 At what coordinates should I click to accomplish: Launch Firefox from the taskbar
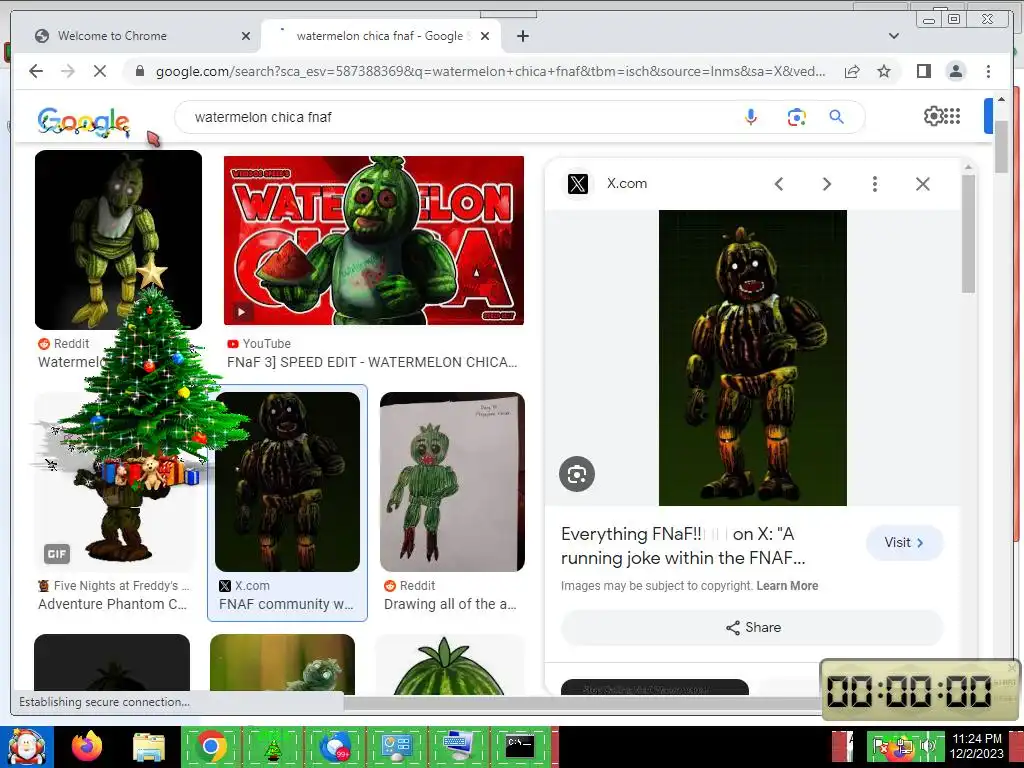(87, 747)
